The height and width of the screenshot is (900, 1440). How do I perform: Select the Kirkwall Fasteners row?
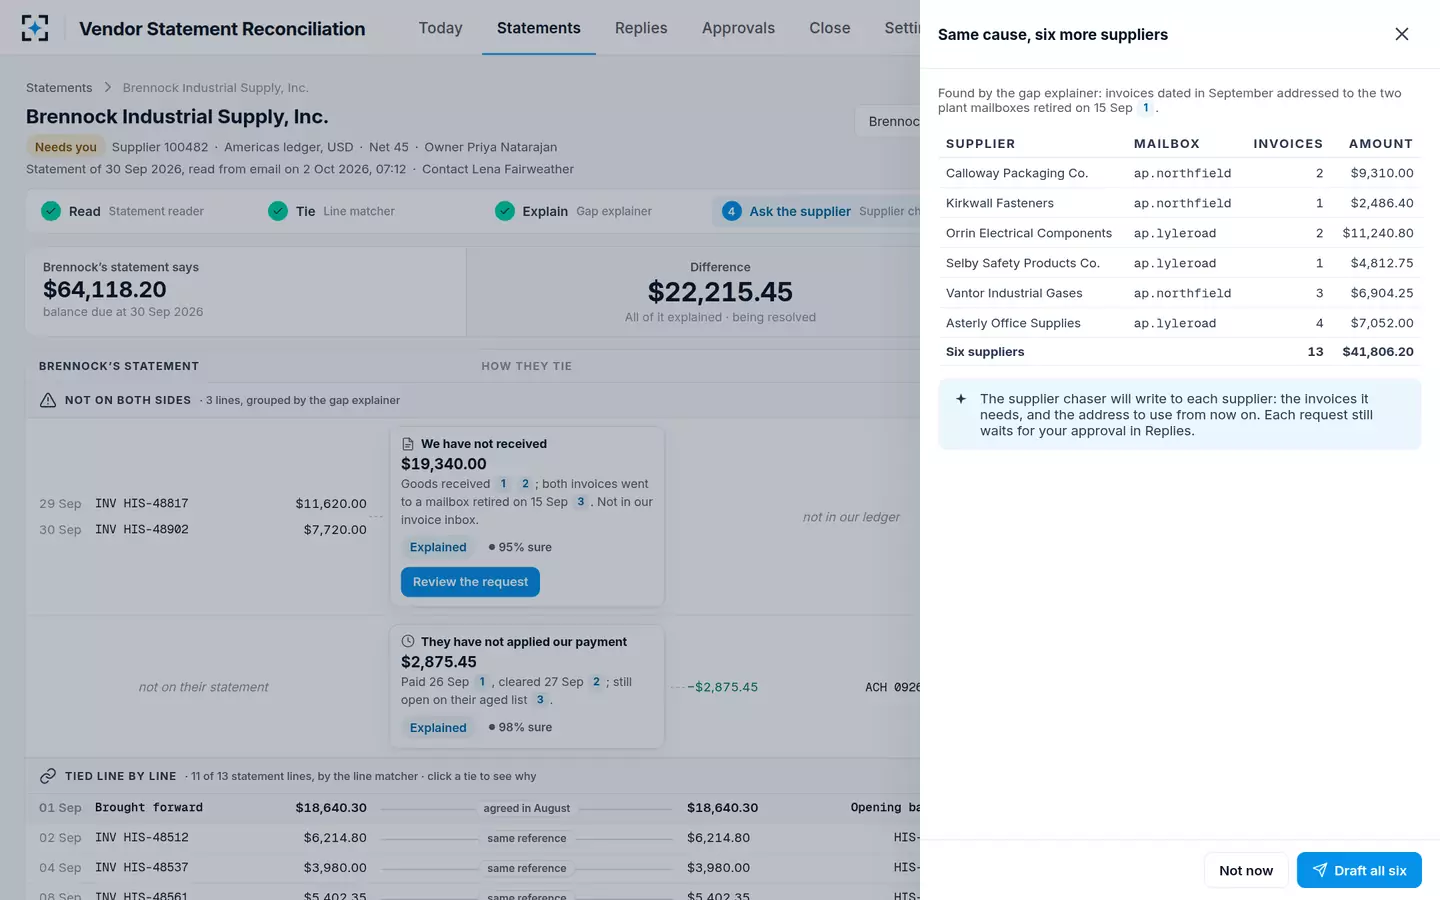point(1180,203)
